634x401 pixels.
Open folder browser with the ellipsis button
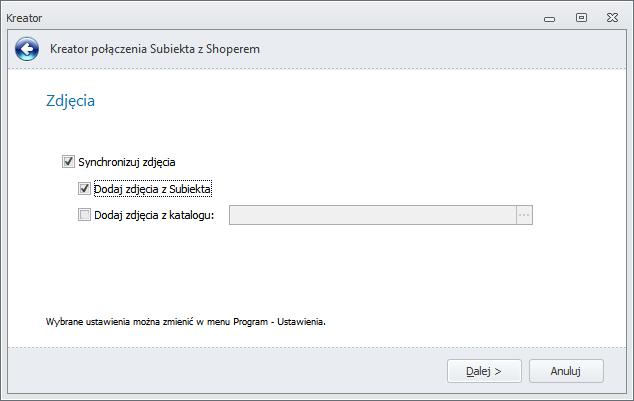(x=524, y=215)
